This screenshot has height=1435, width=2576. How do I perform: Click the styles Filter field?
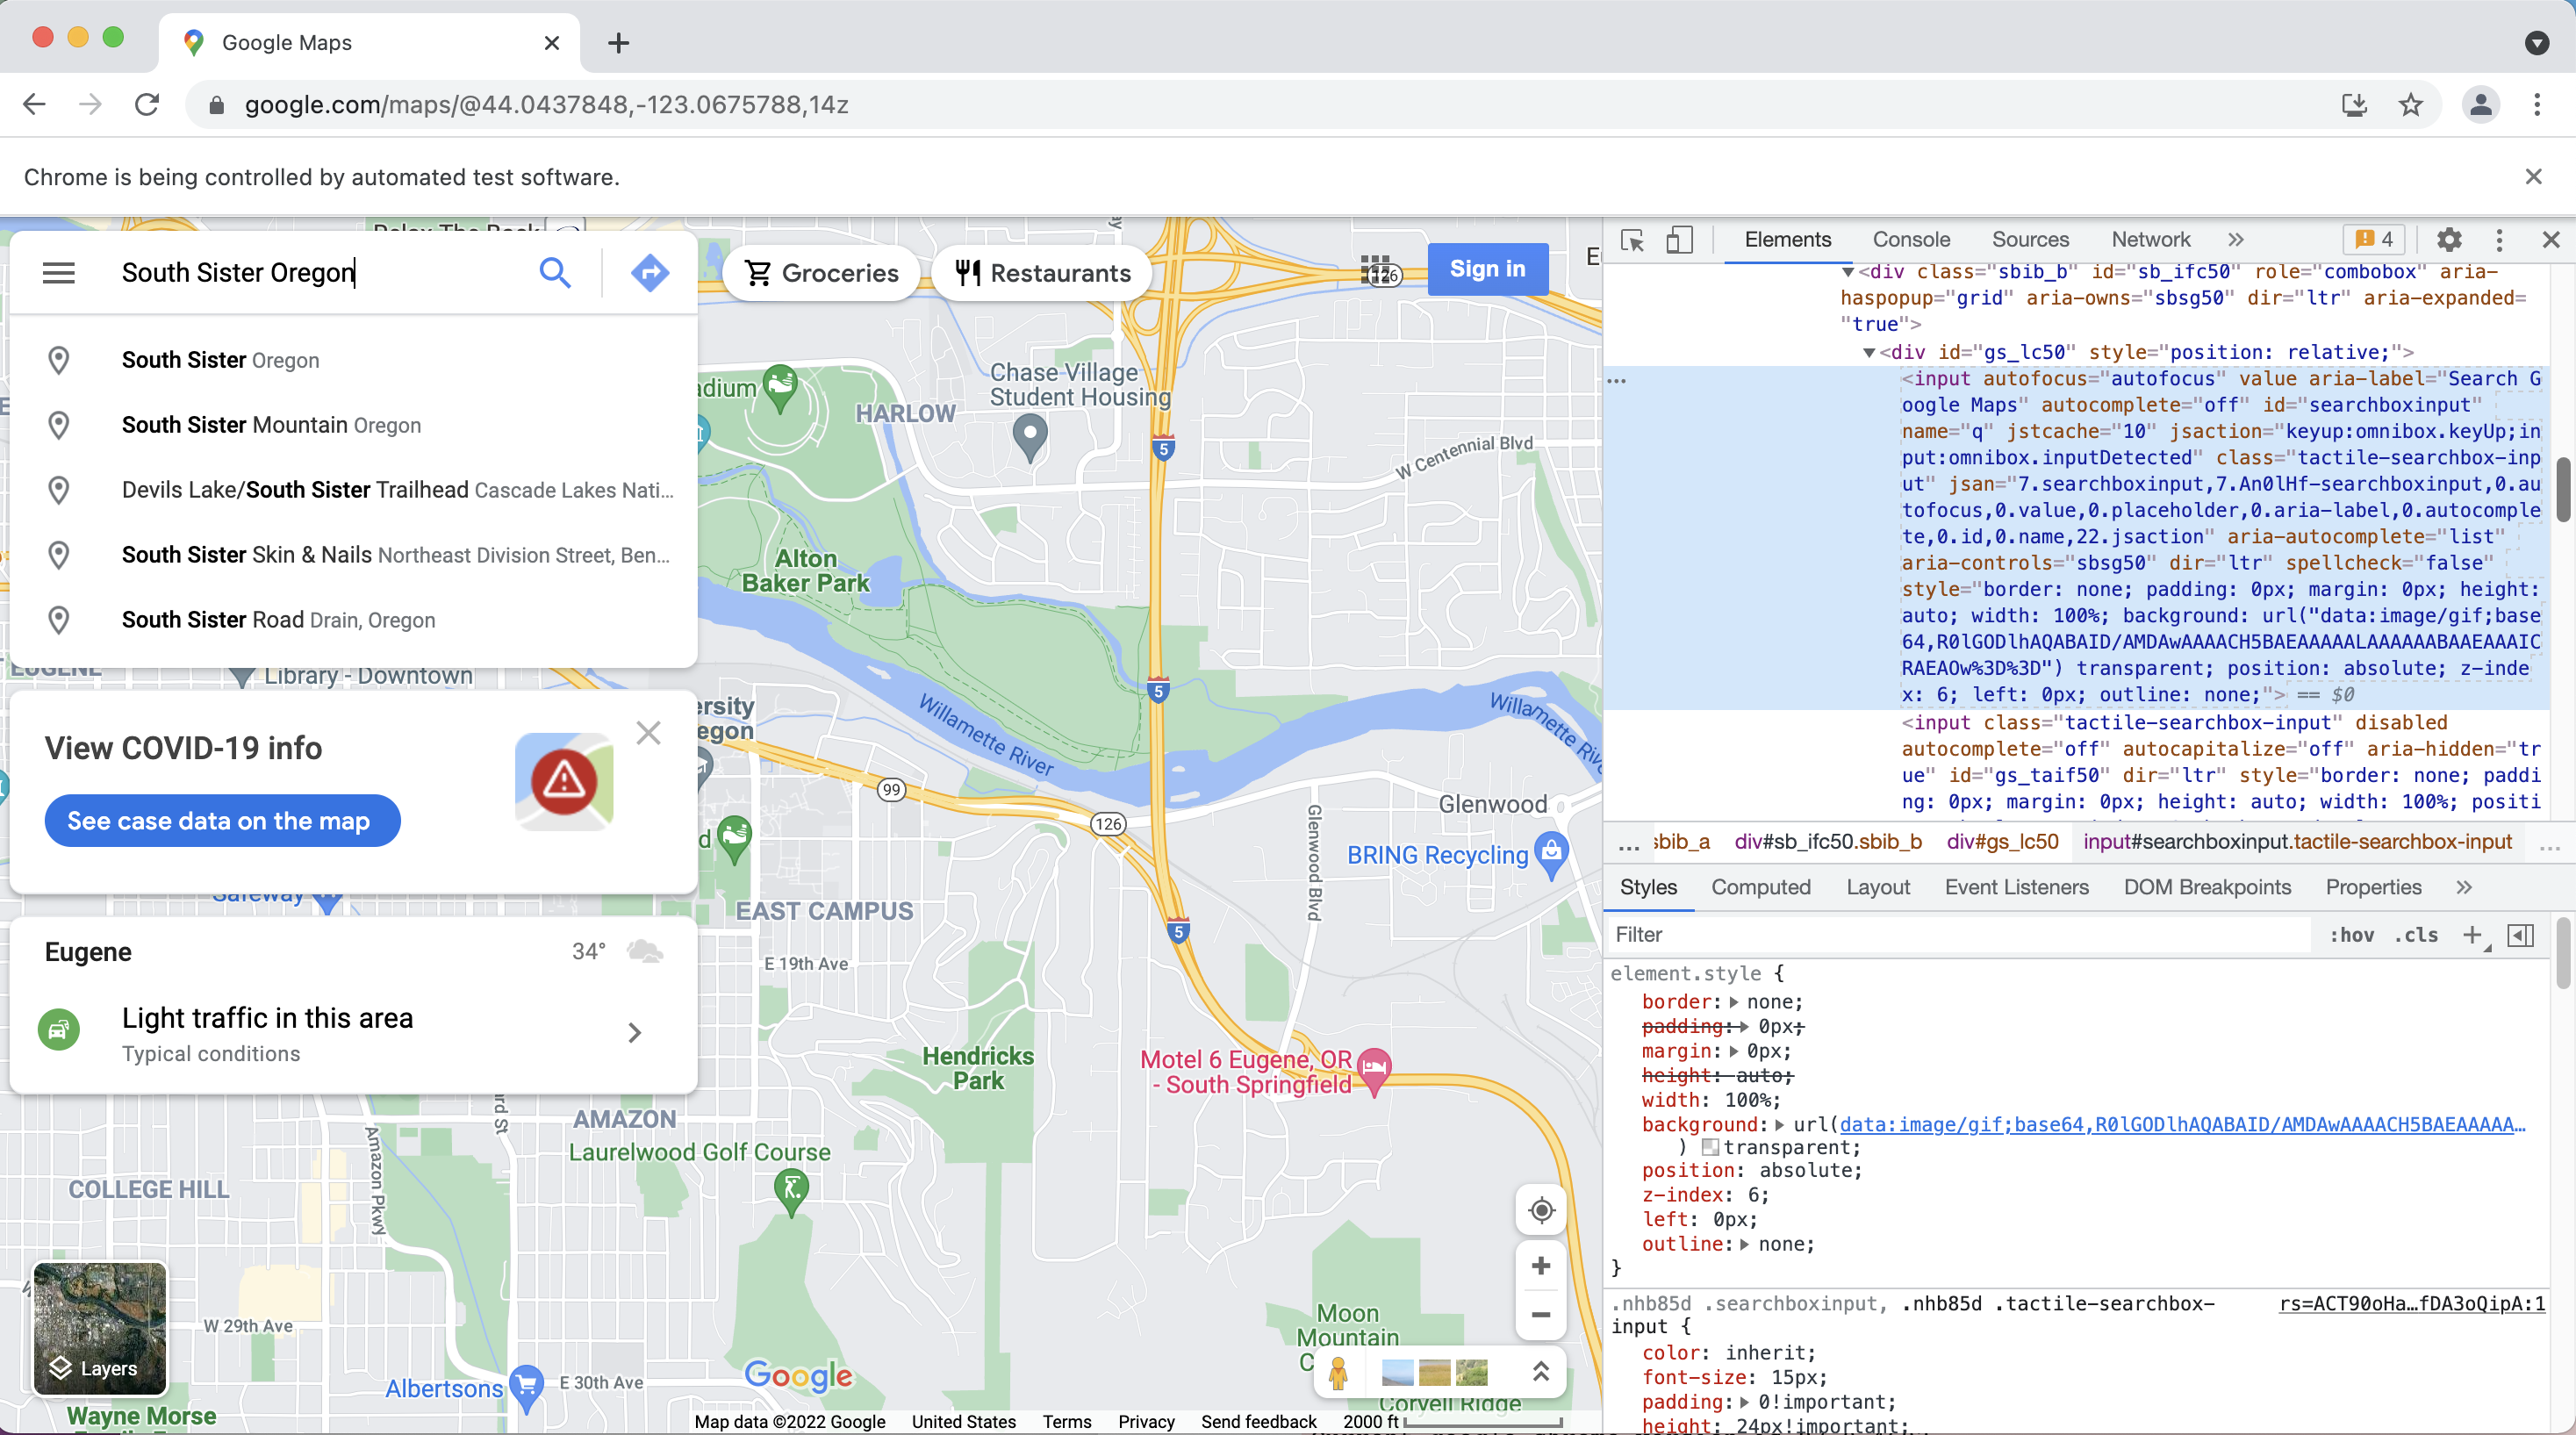coord(1960,935)
